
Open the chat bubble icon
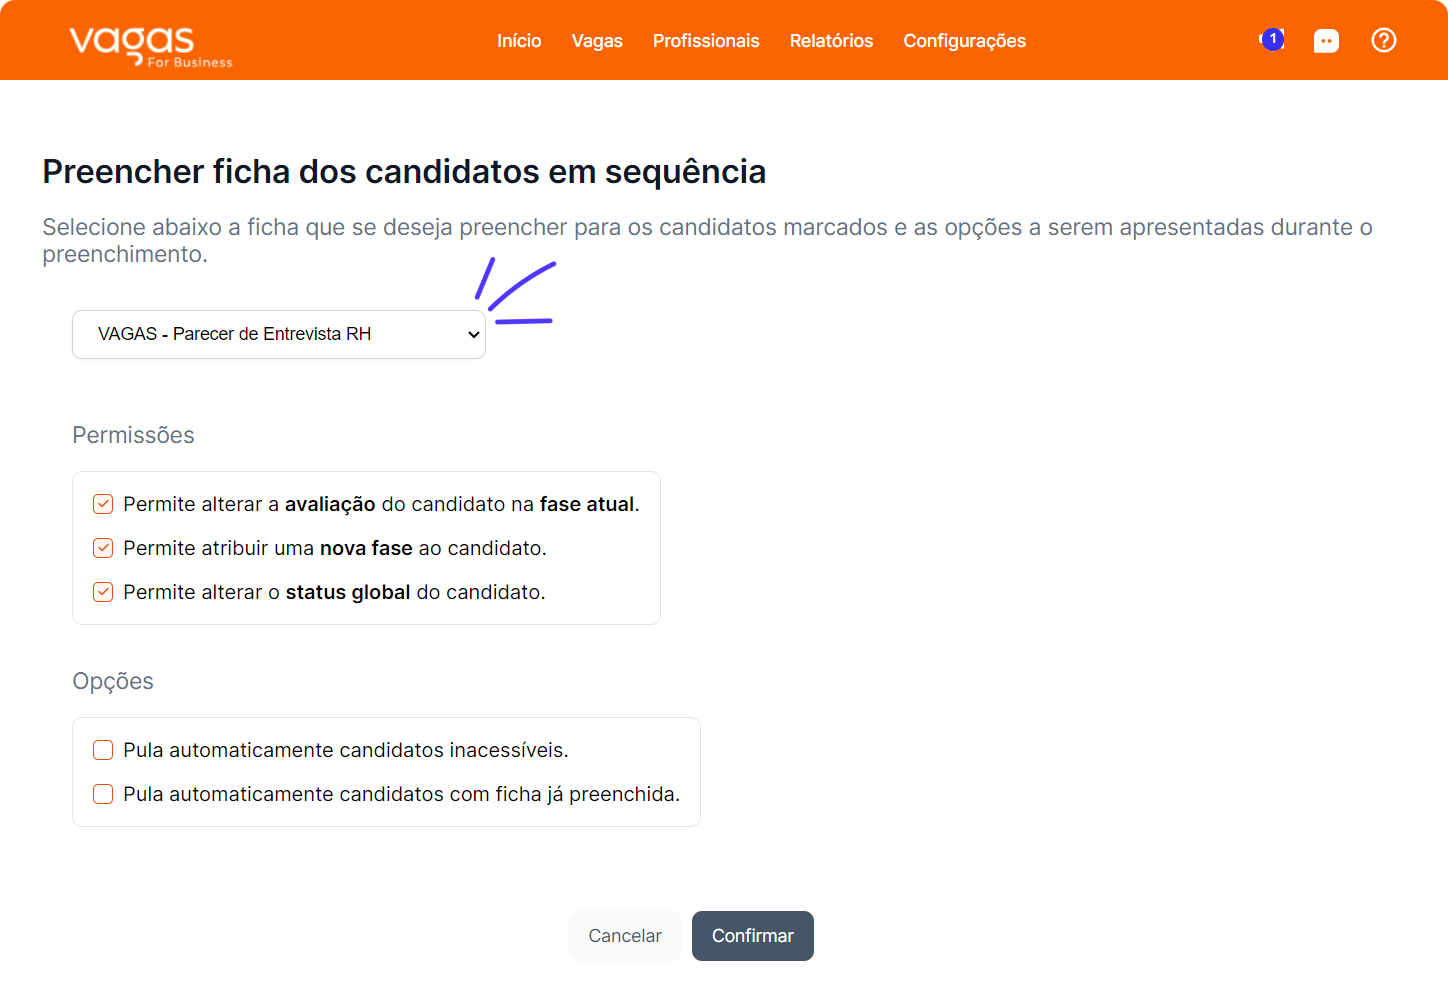(1326, 41)
